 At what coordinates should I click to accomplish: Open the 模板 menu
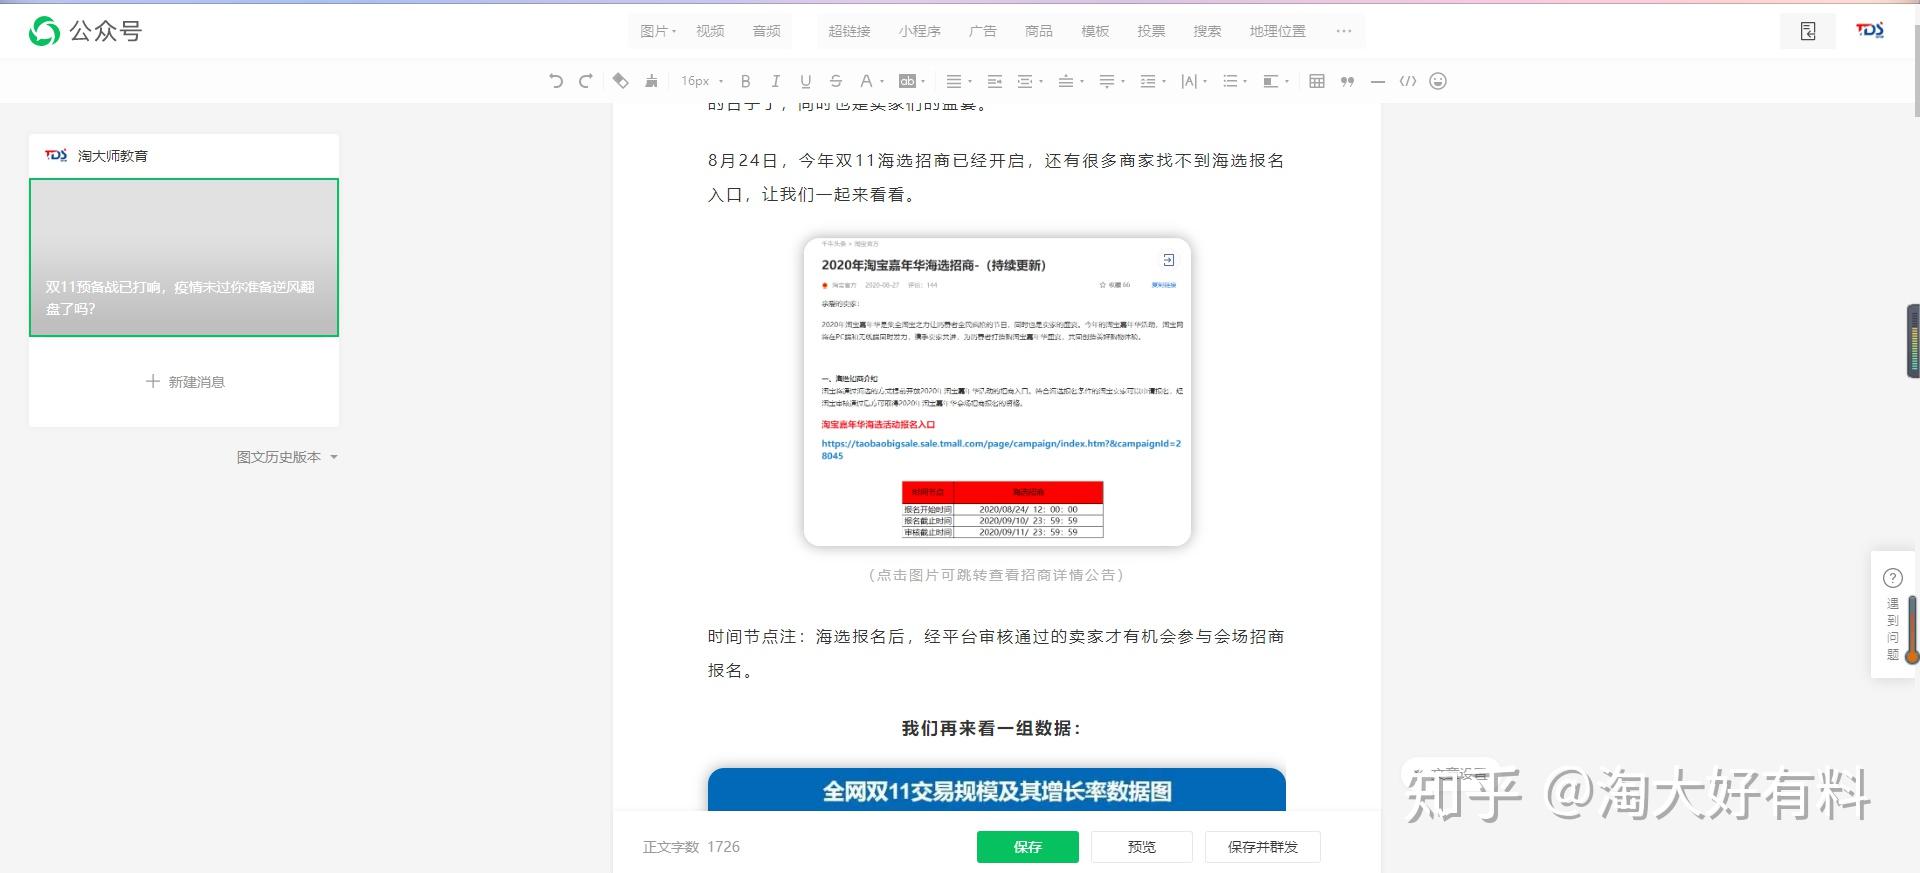point(1095,31)
